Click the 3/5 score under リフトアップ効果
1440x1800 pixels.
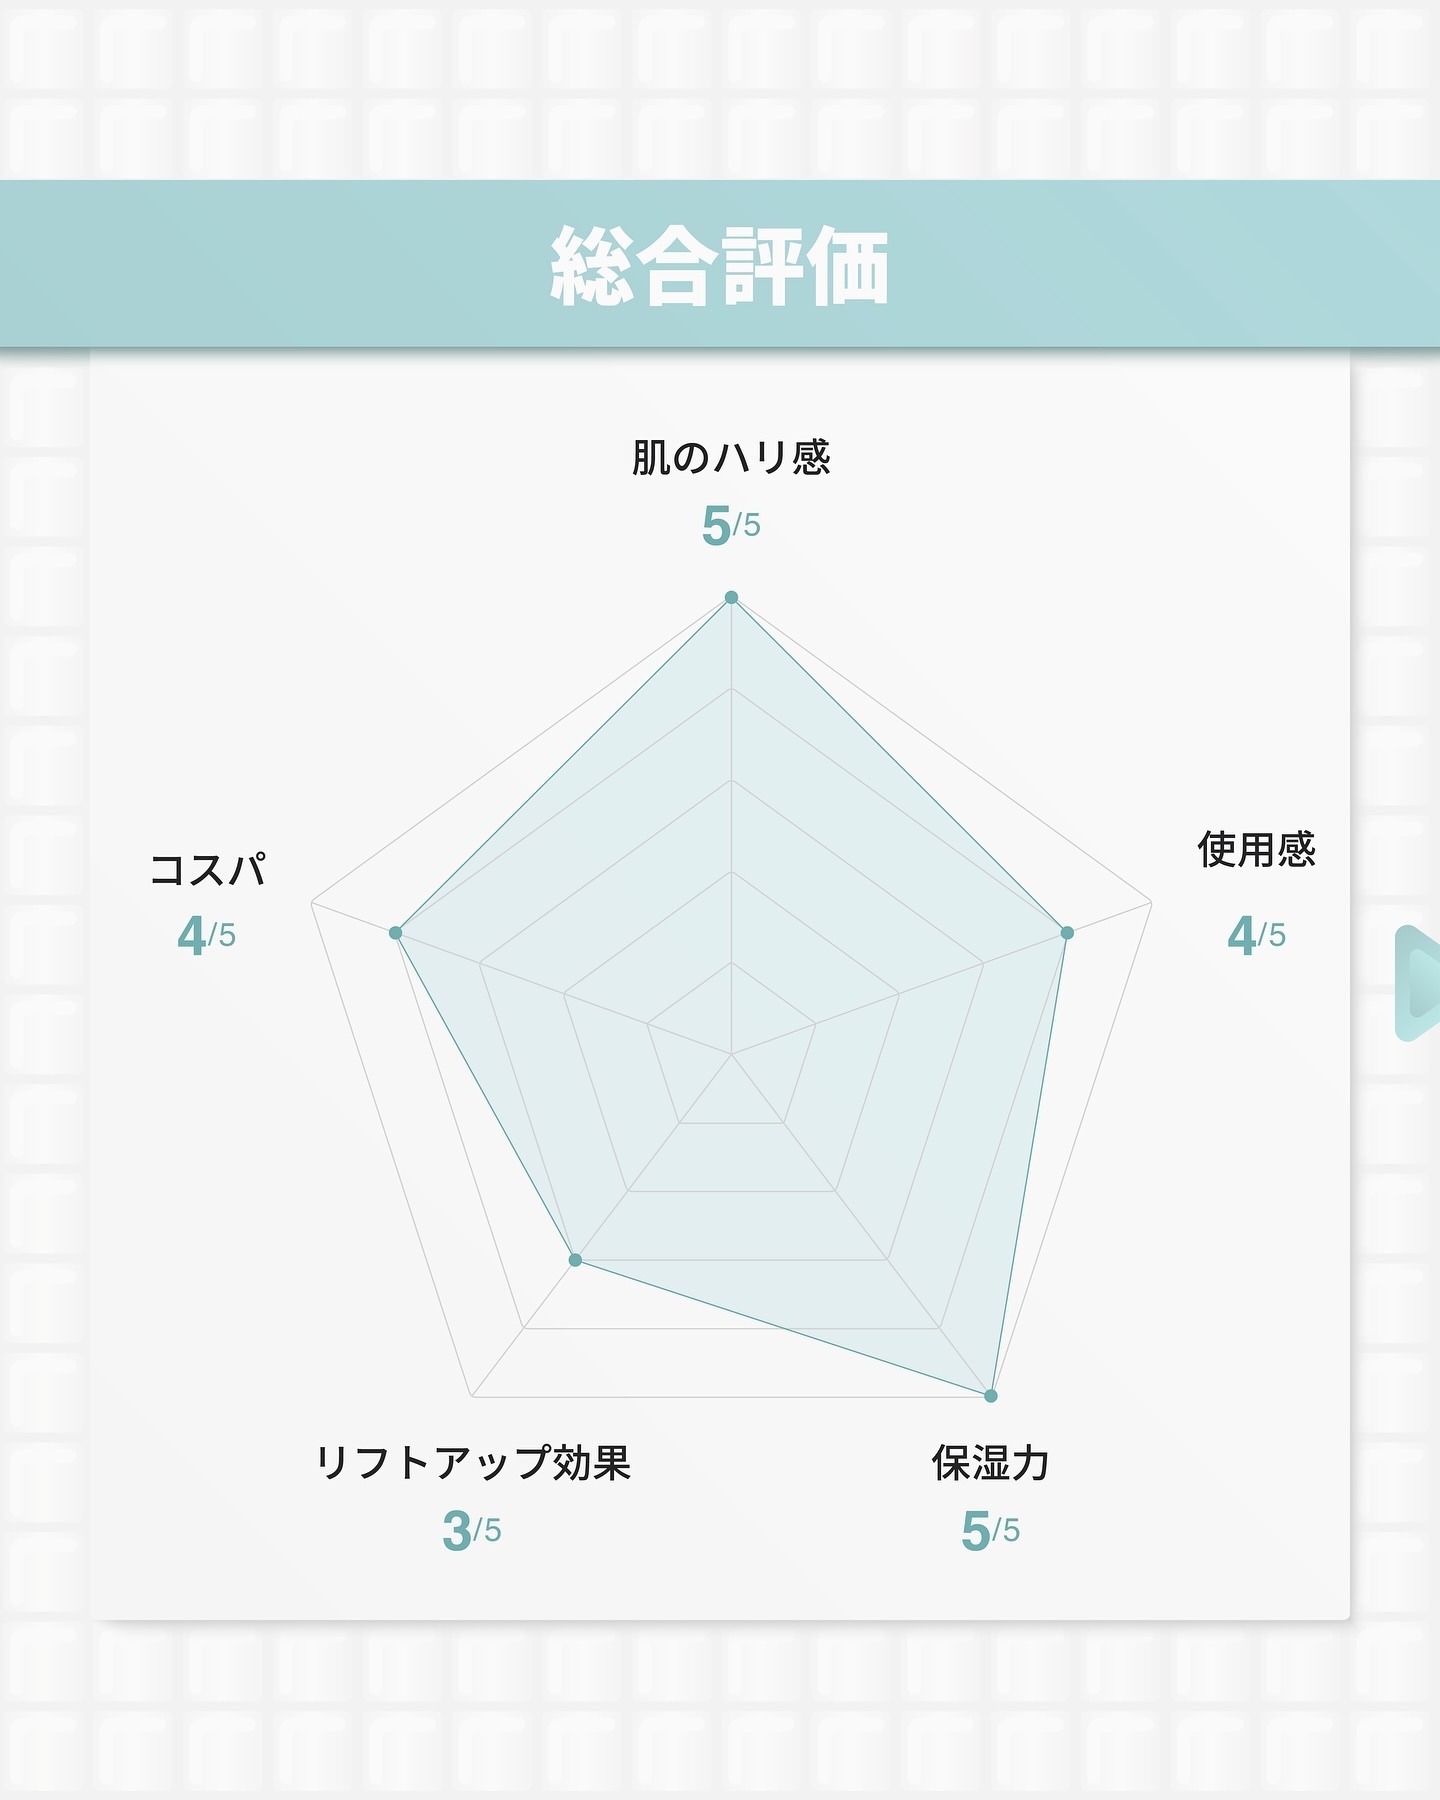pyautogui.click(x=472, y=1531)
